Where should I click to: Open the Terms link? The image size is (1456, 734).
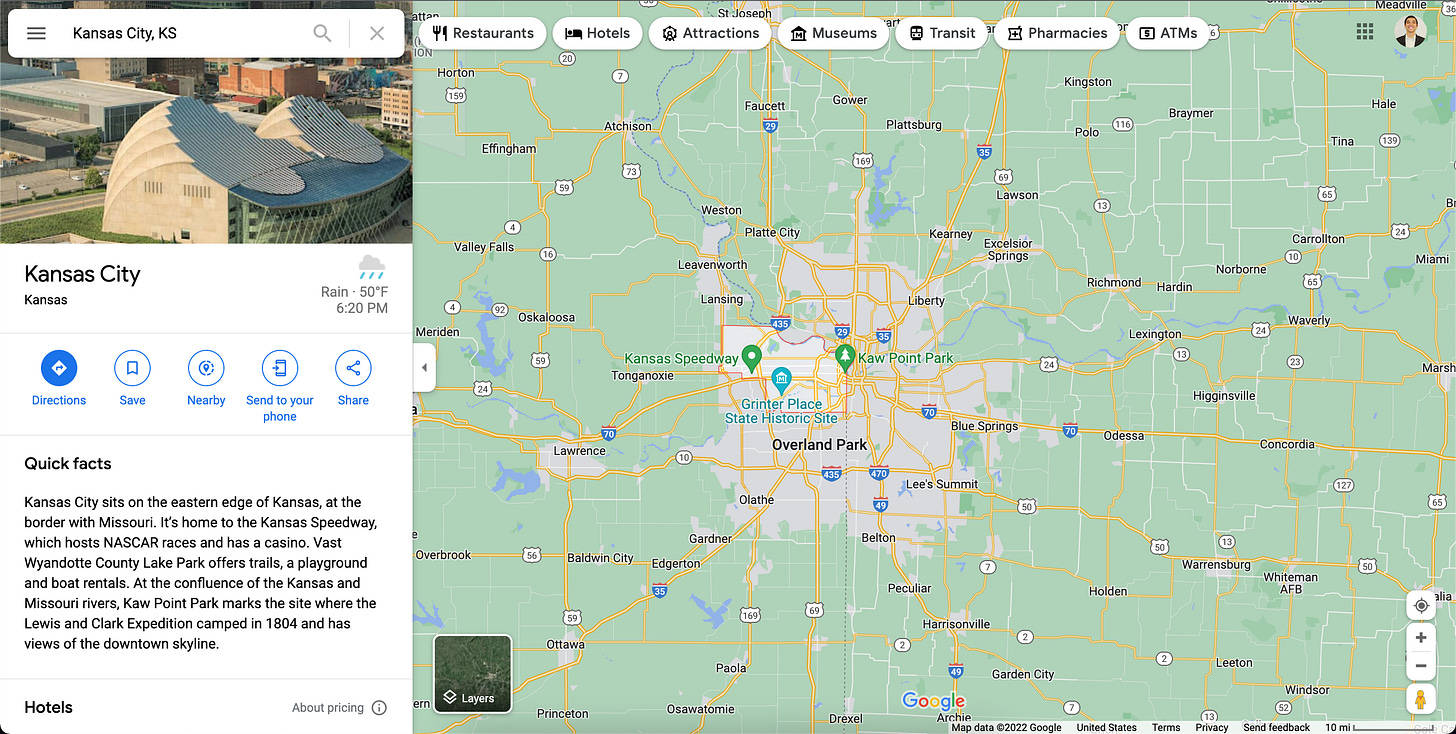tap(1166, 728)
